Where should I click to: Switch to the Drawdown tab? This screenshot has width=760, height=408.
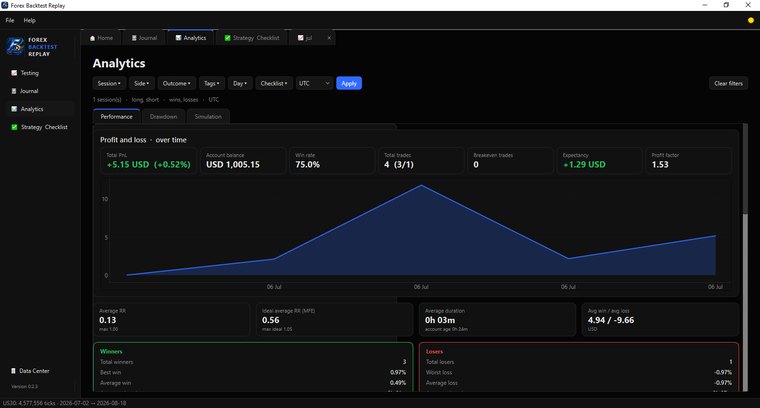163,116
